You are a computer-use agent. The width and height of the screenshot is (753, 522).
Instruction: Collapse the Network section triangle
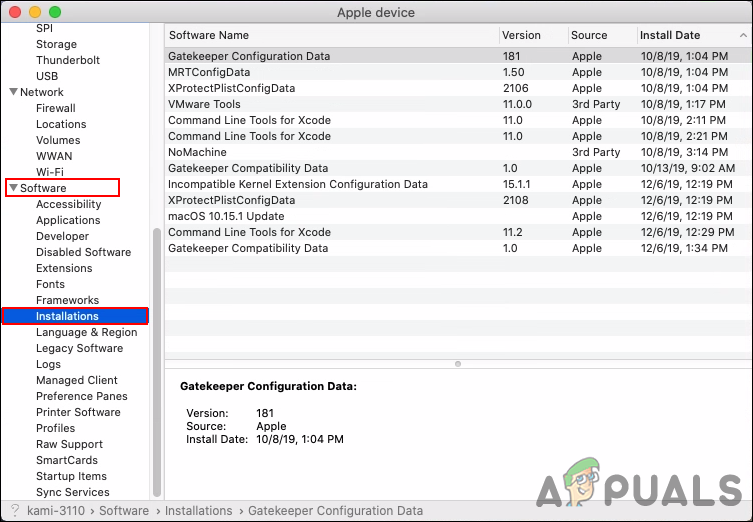point(13,92)
